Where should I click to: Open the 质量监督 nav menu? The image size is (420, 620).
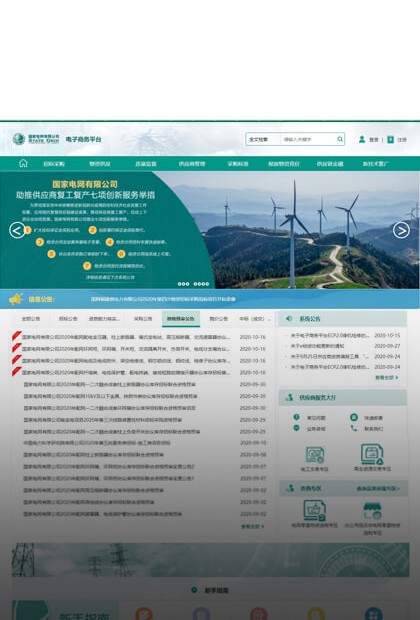tap(146, 164)
